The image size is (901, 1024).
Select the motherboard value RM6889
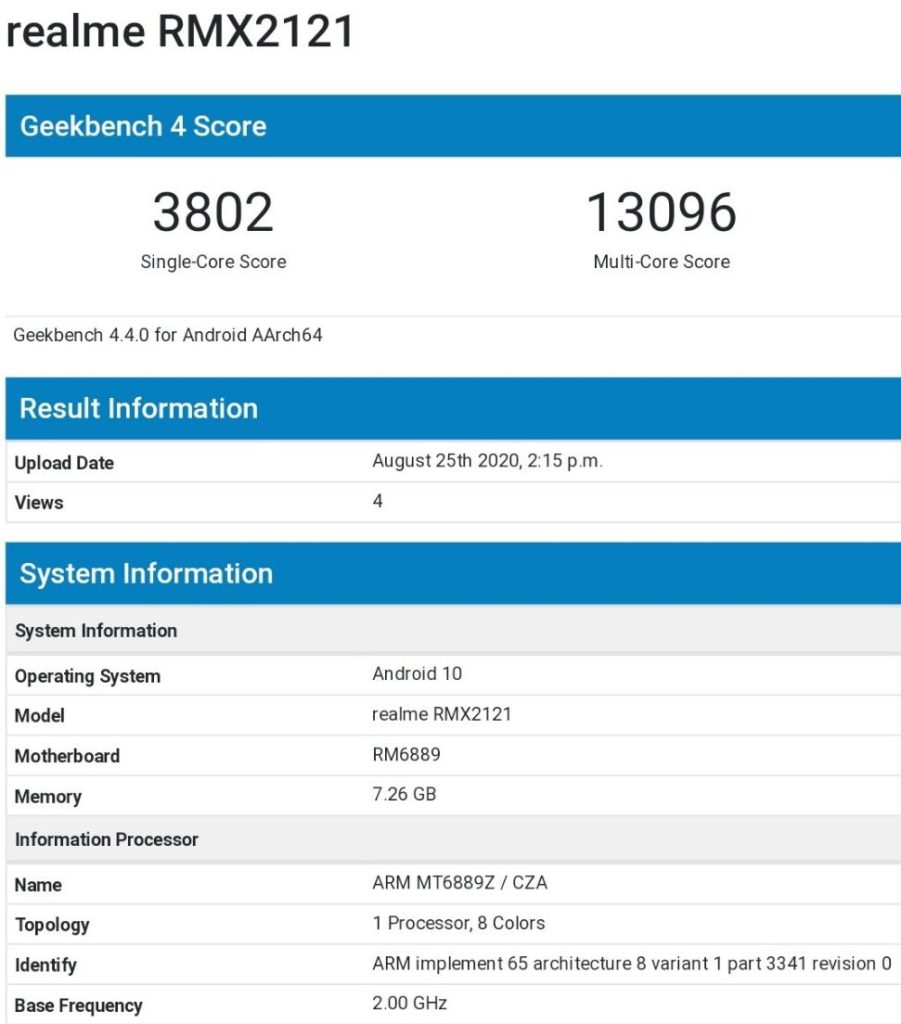click(x=406, y=754)
